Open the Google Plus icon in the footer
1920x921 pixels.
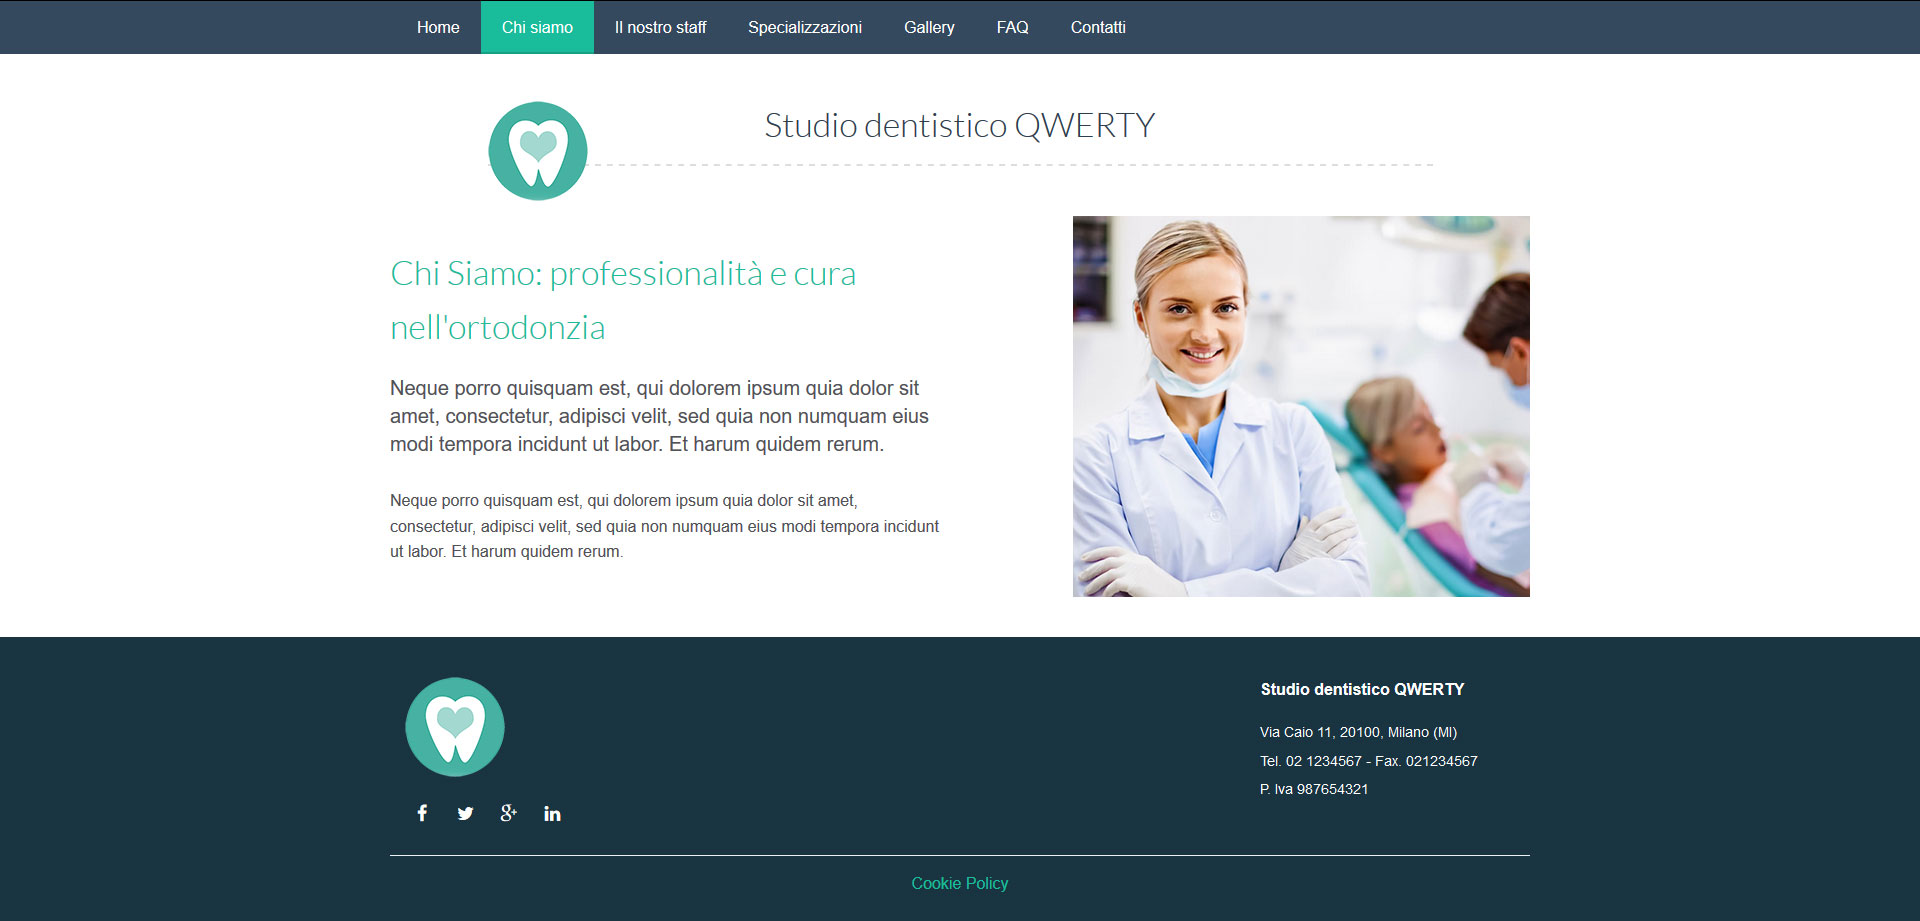(508, 813)
